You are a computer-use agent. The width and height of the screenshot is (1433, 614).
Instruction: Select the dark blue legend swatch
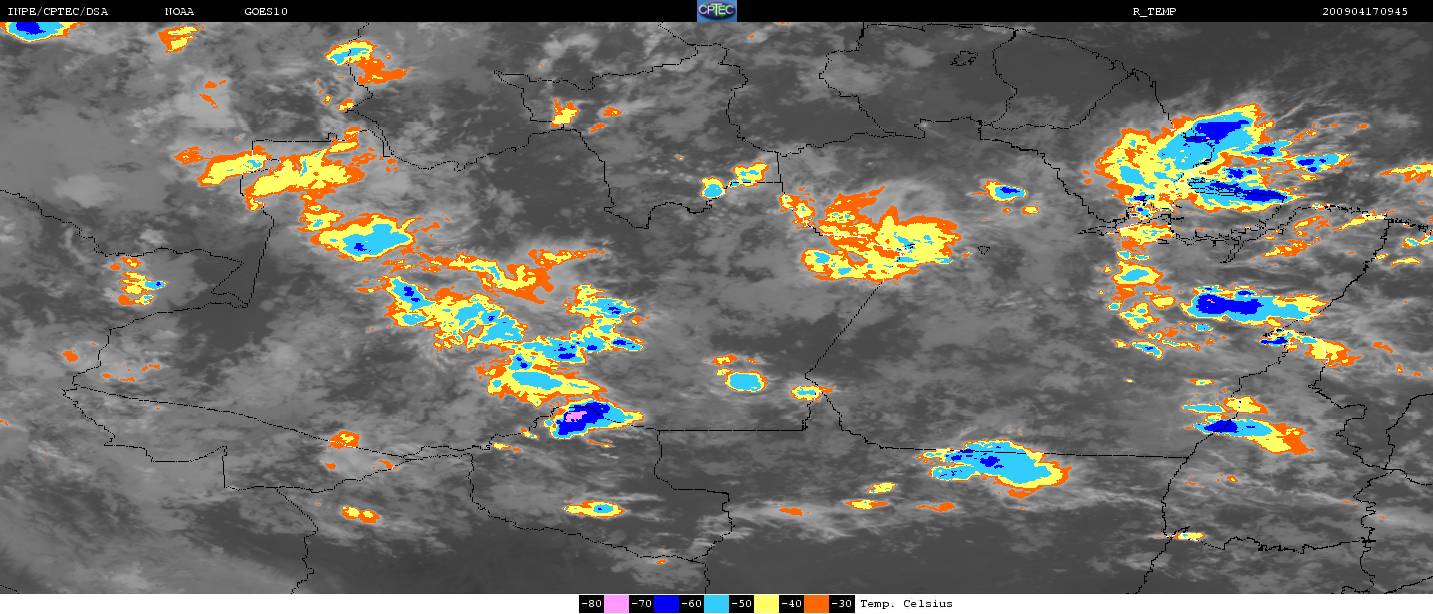click(666, 604)
